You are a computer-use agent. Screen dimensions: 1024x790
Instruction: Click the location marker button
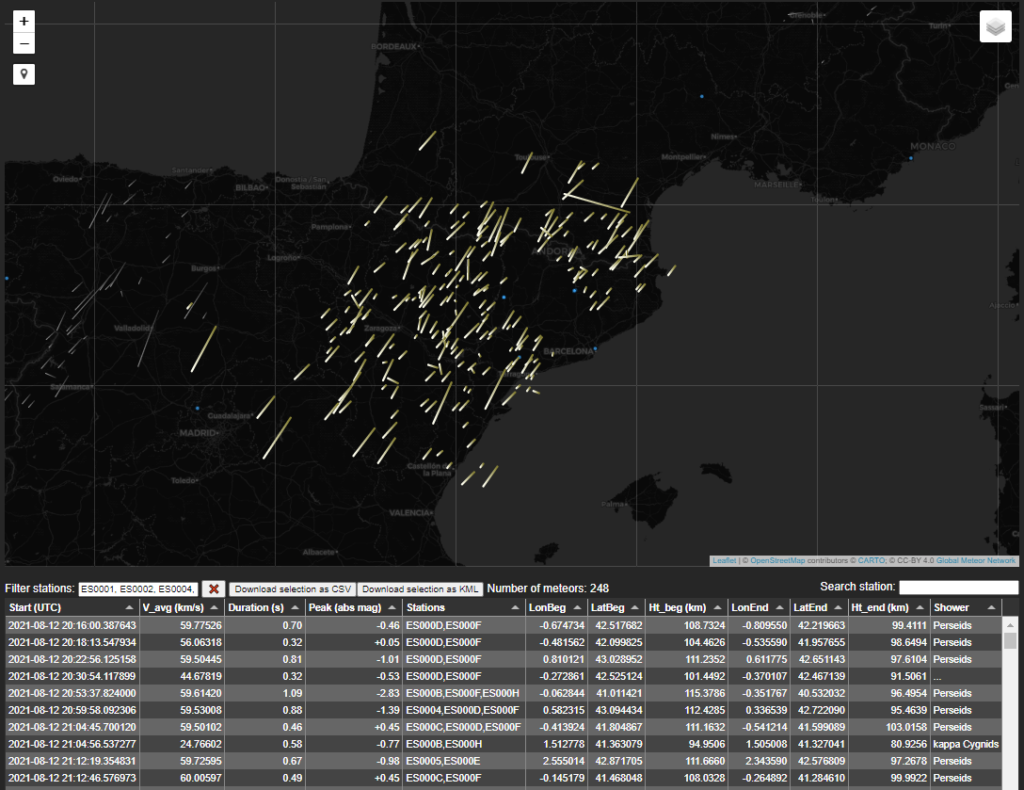coord(24,74)
